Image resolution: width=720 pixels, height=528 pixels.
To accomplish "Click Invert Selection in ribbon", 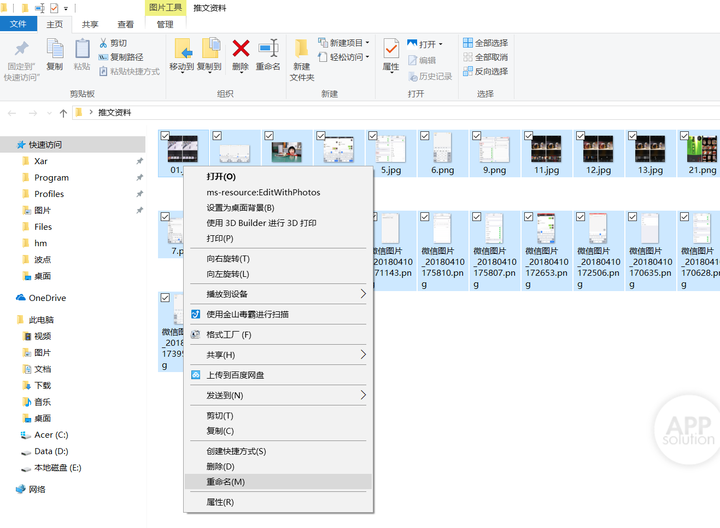I will [x=485, y=71].
